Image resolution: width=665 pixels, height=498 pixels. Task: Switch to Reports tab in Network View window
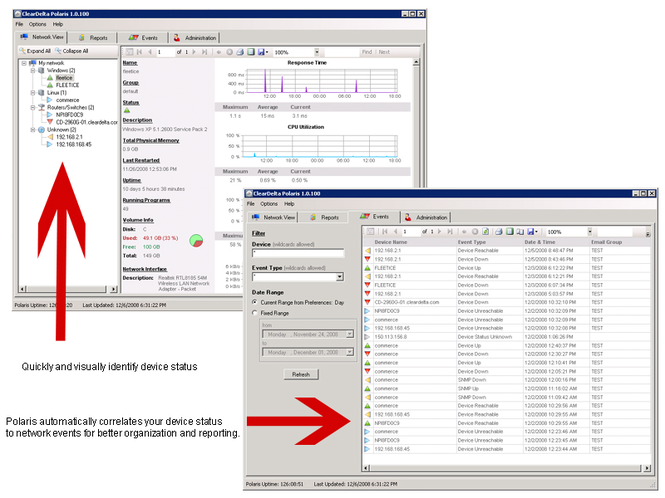tap(93, 38)
